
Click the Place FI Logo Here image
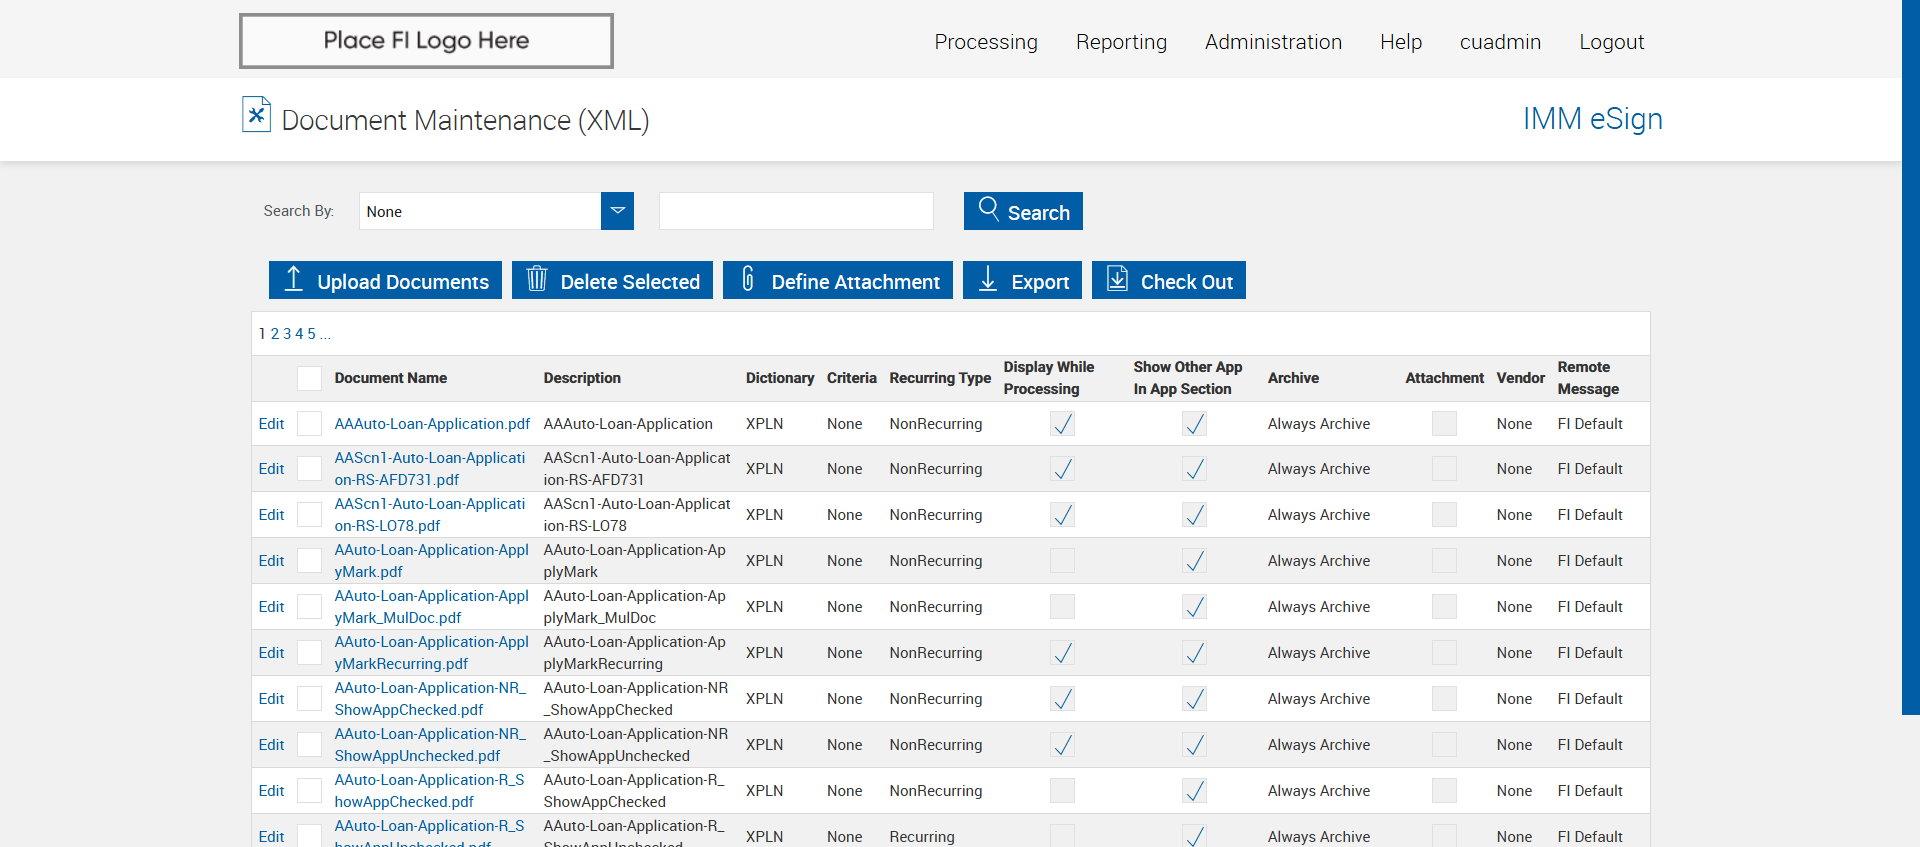click(426, 41)
